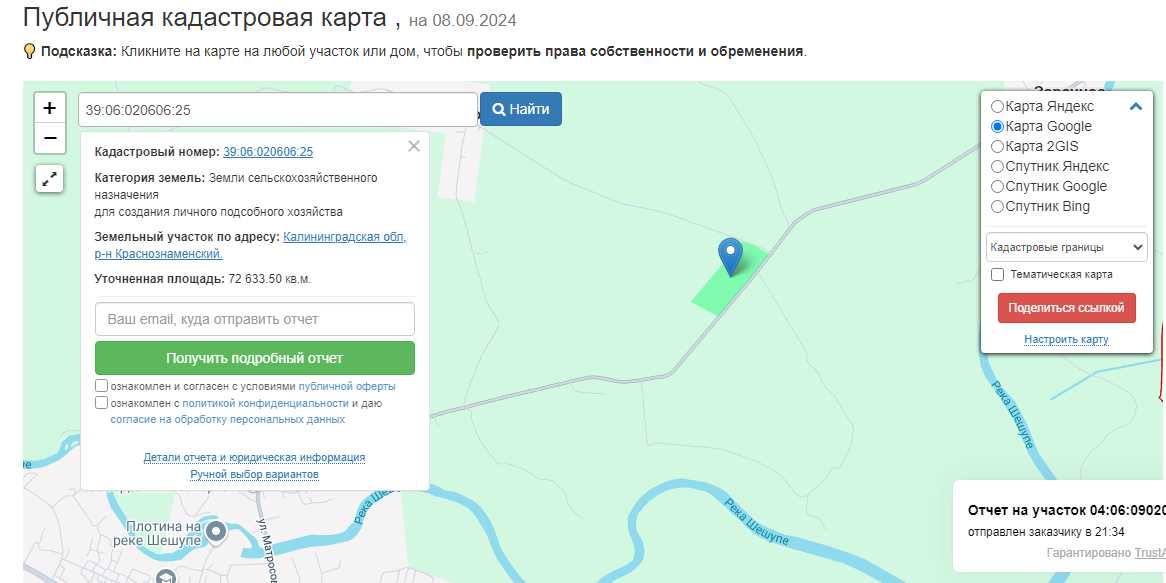This screenshot has height=583, width=1166.
Task: Focus the email input for report
Action: (x=254, y=319)
